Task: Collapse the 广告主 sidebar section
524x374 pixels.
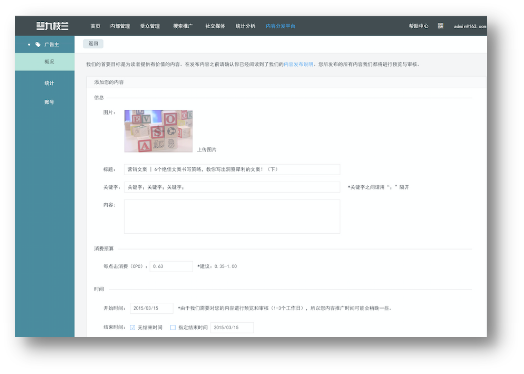Action: coord(29,44)
